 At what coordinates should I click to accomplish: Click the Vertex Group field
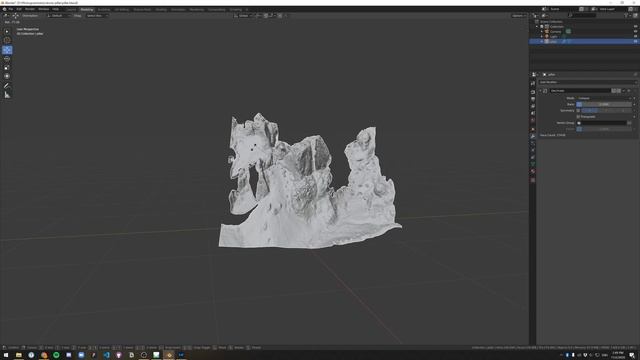coord(601,123)
